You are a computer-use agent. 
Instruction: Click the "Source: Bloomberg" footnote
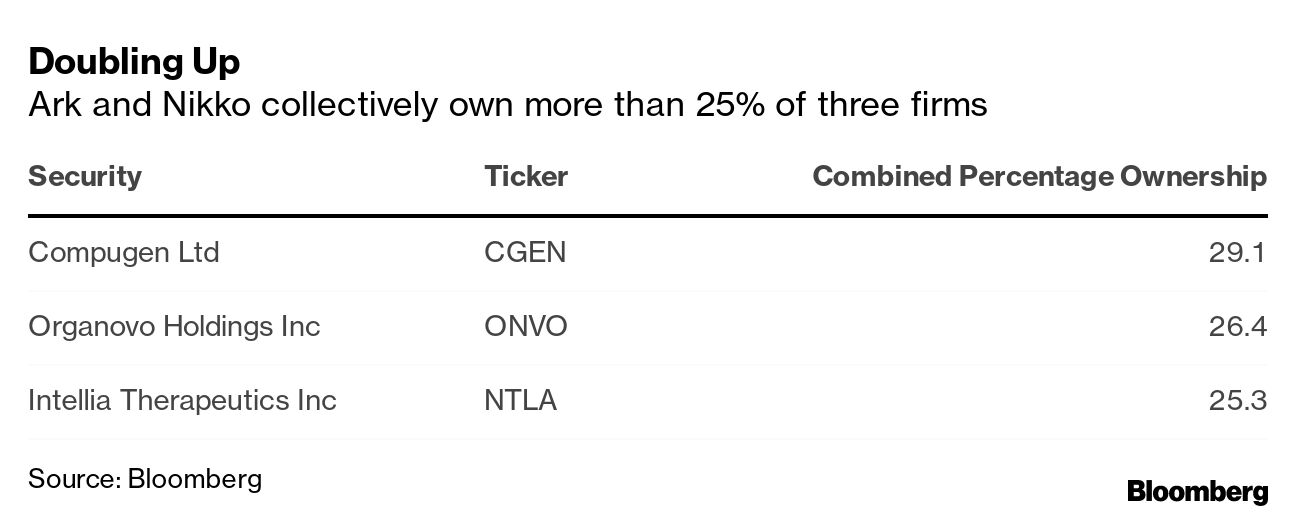point(145,478)
